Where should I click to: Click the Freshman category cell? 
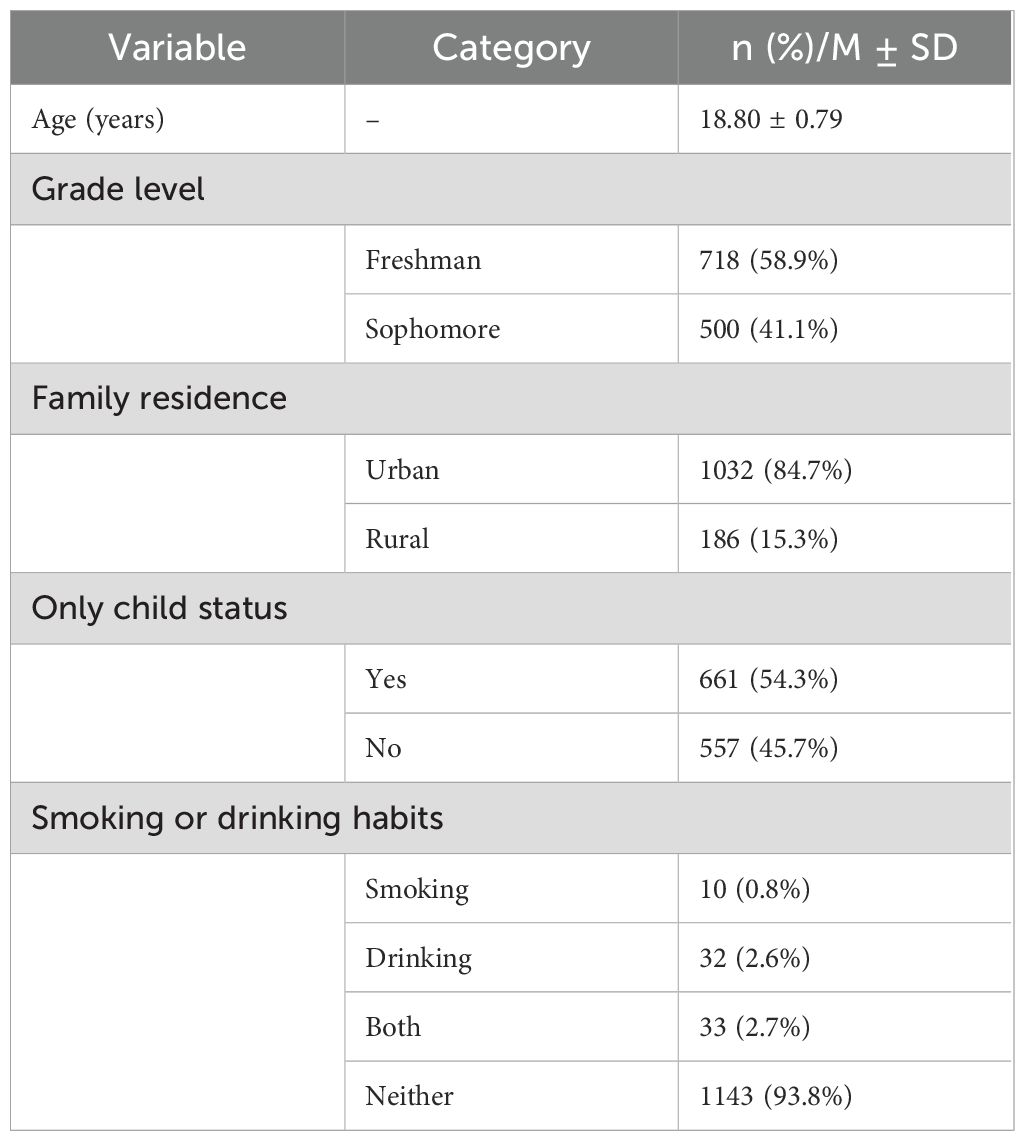[423, 260]
